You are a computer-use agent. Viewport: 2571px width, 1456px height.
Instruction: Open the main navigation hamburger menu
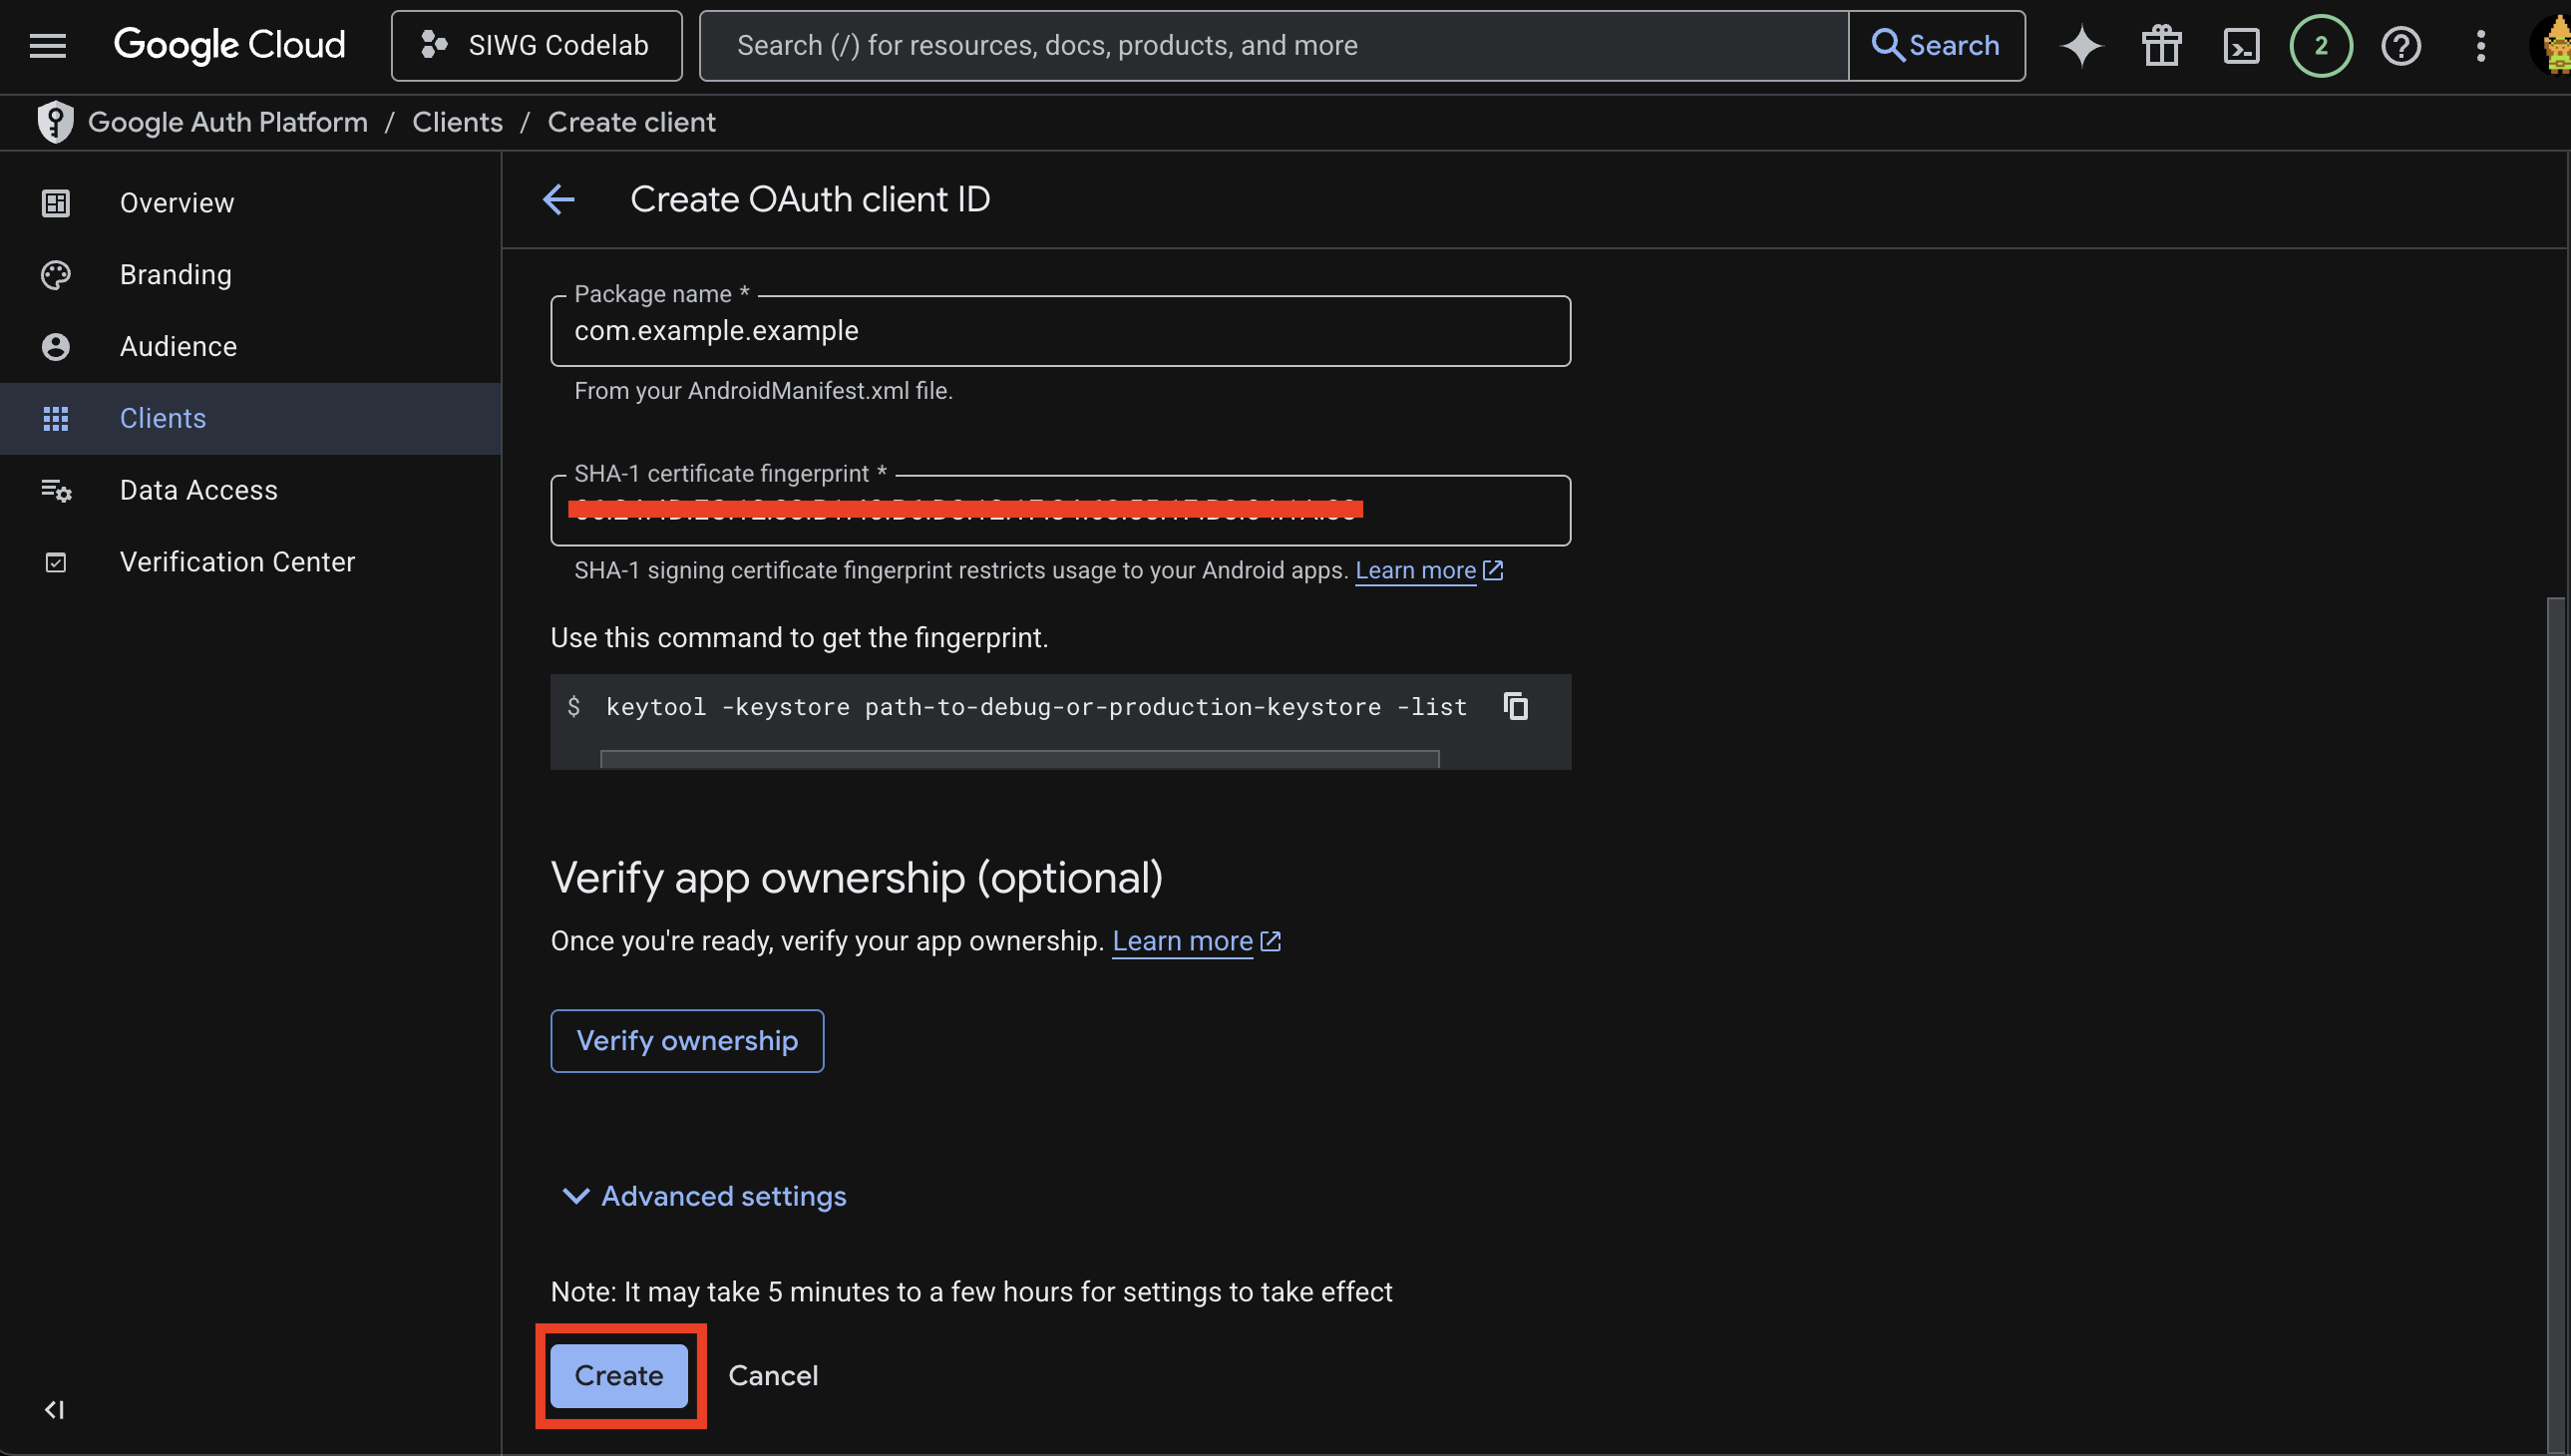pos(47,45)
